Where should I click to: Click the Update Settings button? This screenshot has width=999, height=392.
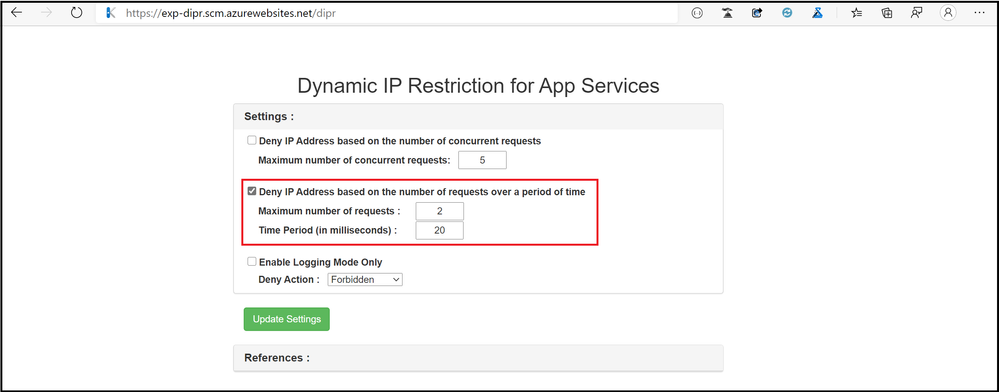(287, 319)
